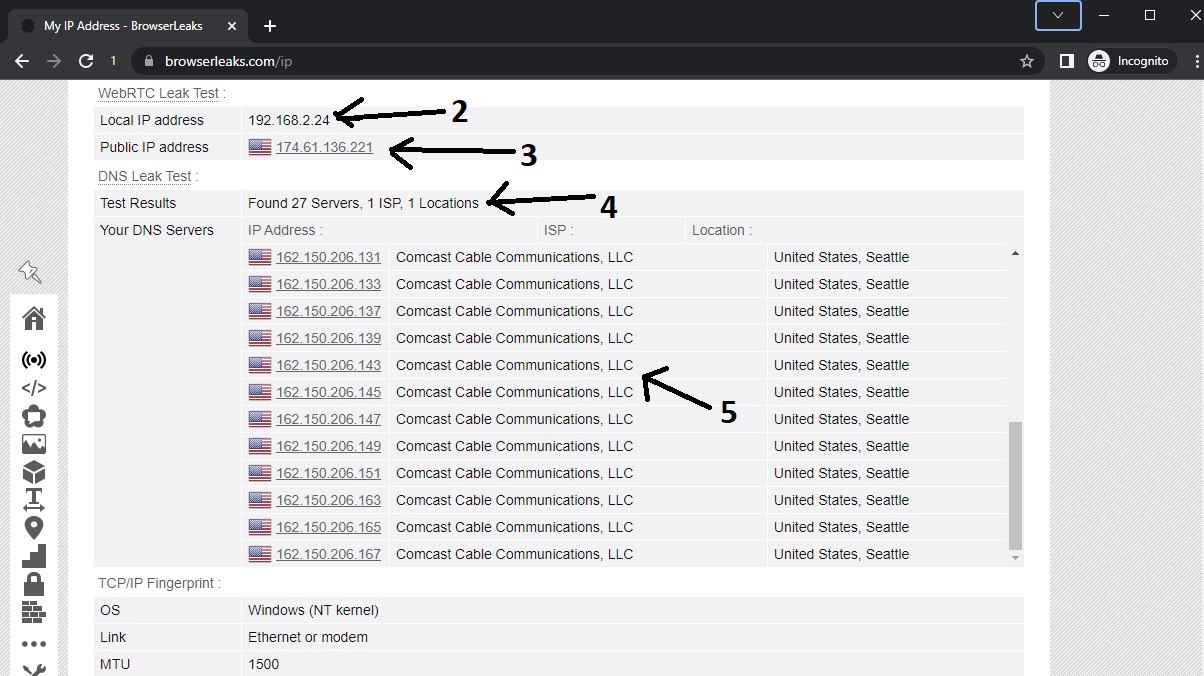Click the US flag beside 174.61.136.221
The width and height of the screenshot is (1204, 676).
tap(260, 147)
